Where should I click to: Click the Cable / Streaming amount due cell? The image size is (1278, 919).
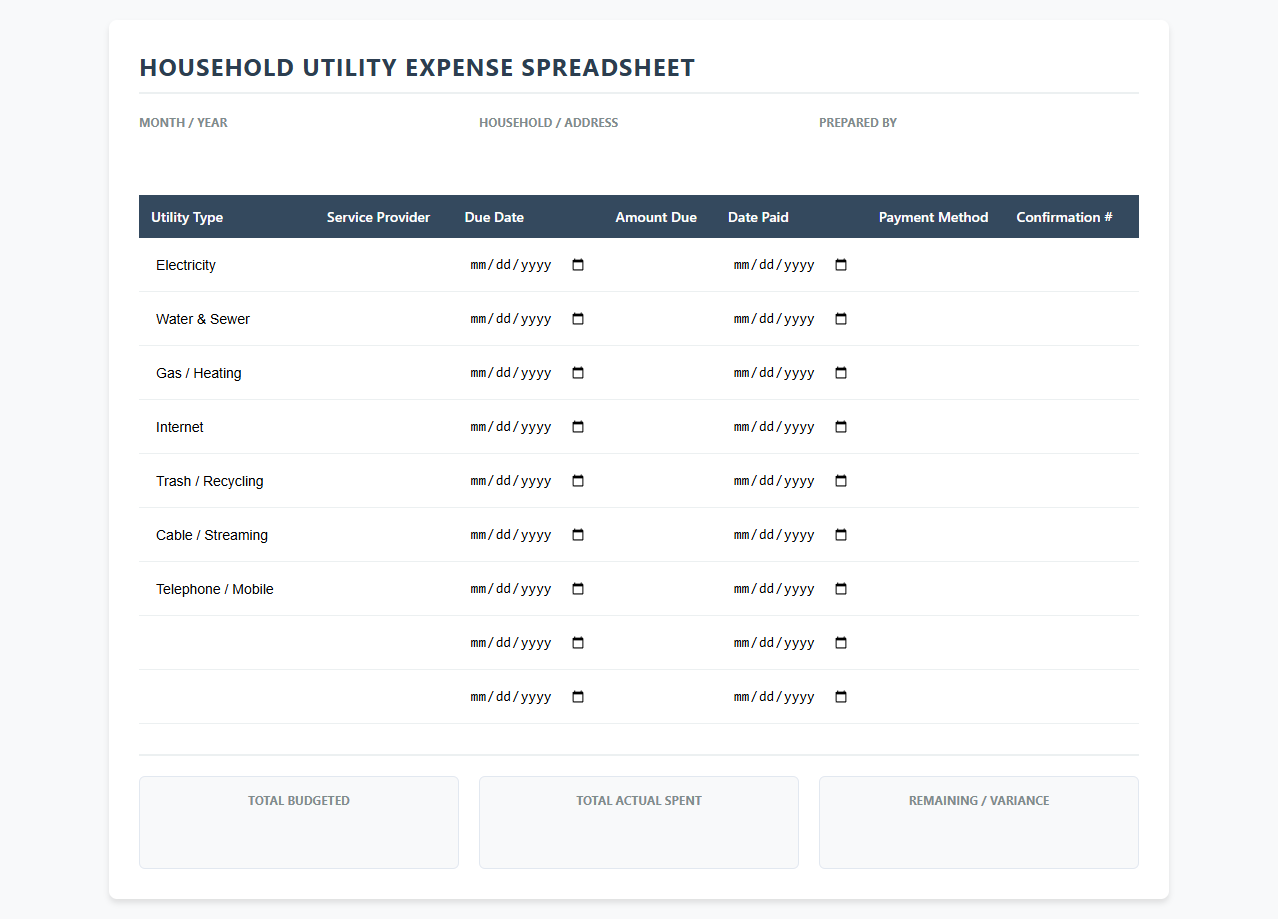pyautogui.click(x=660, y=535)
